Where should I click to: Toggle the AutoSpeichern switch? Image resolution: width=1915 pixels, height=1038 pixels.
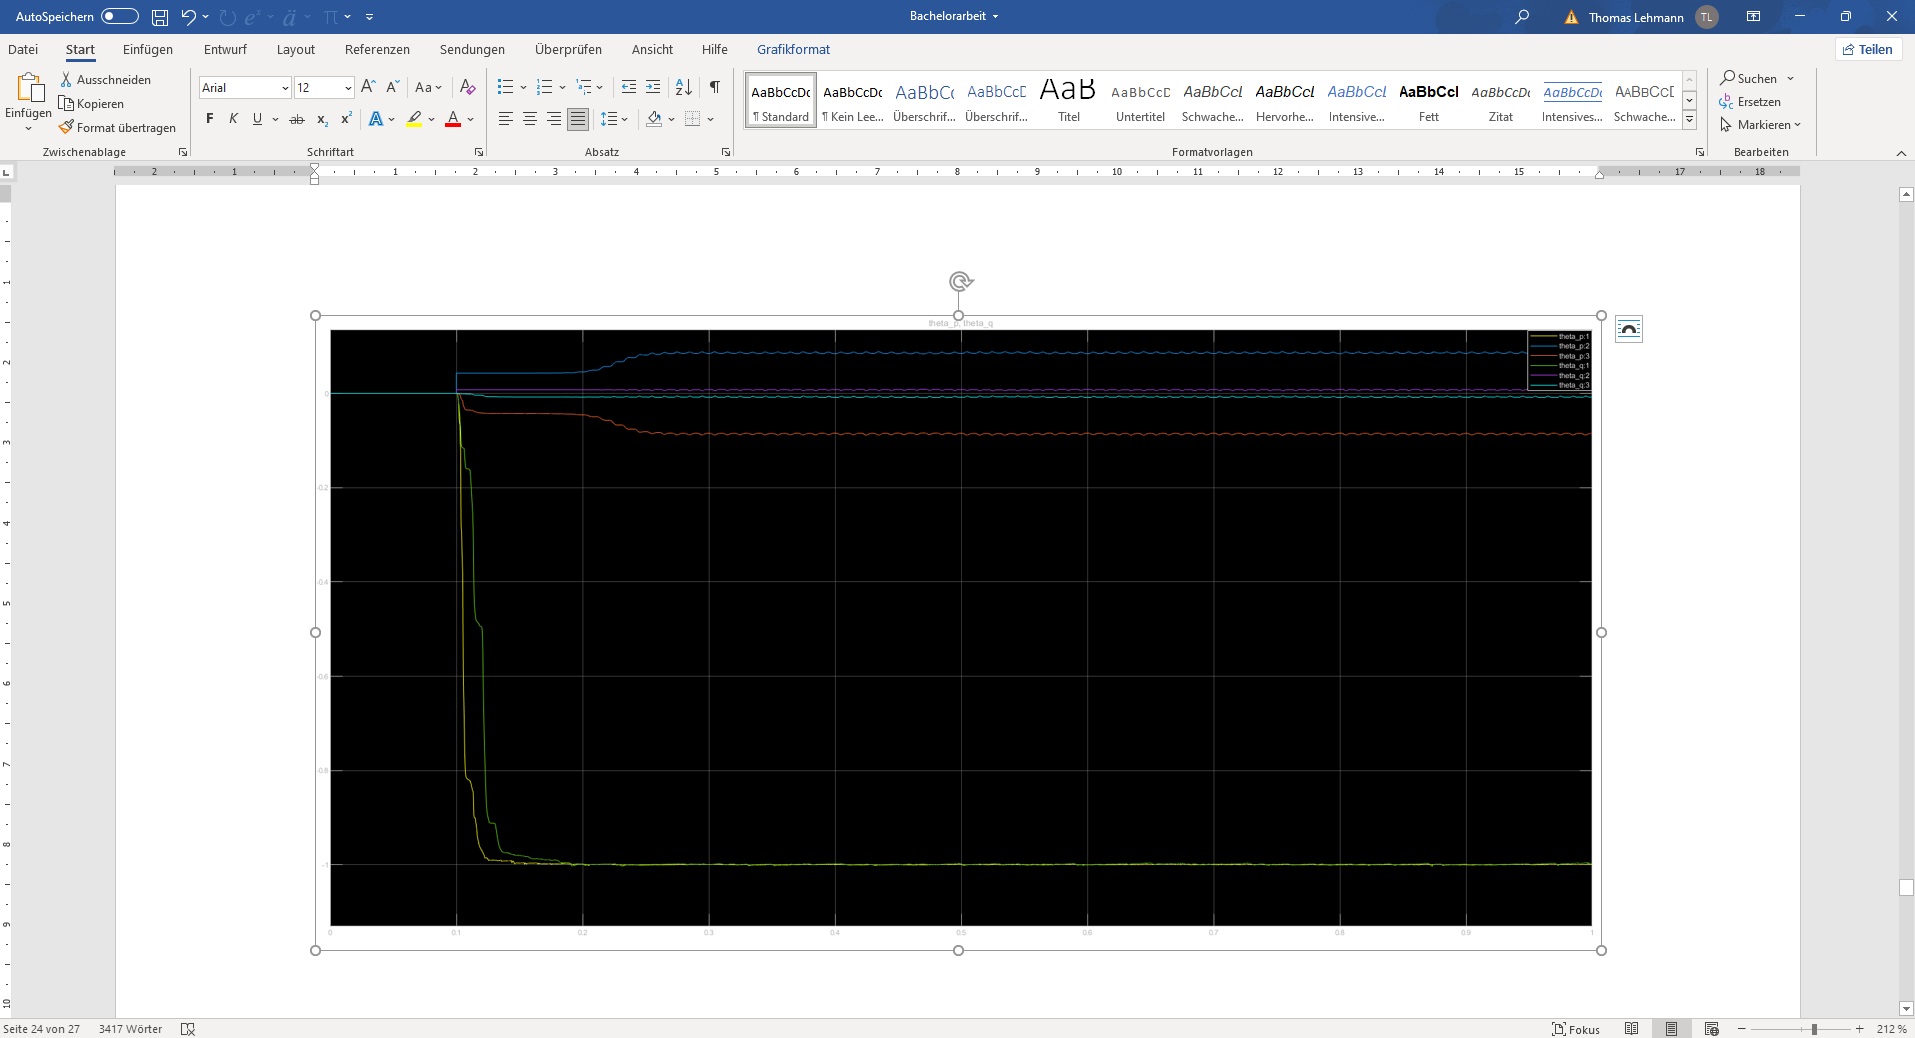coord(120,17)
